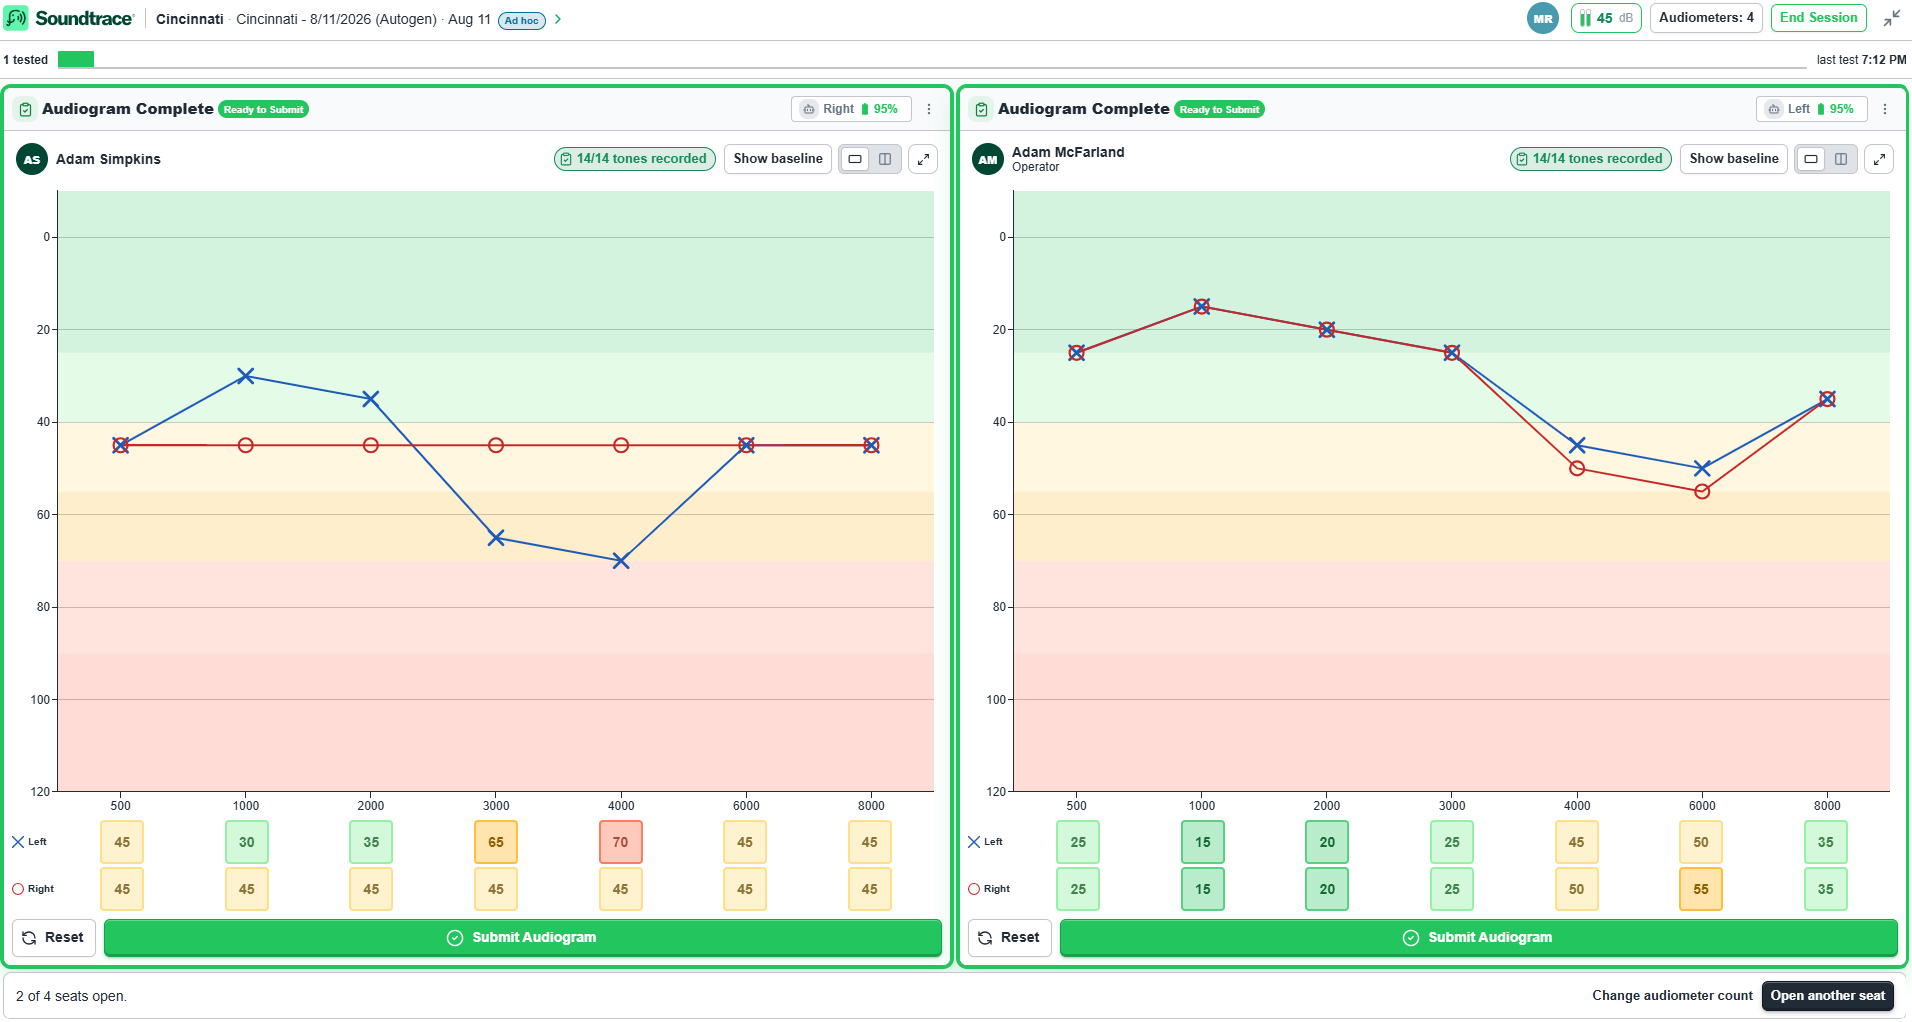Image resolution: width=1912 pixels, height=1022 pixels.
Task: Open Adam Simpkins panel kebab menu
Action: point(929,109)
